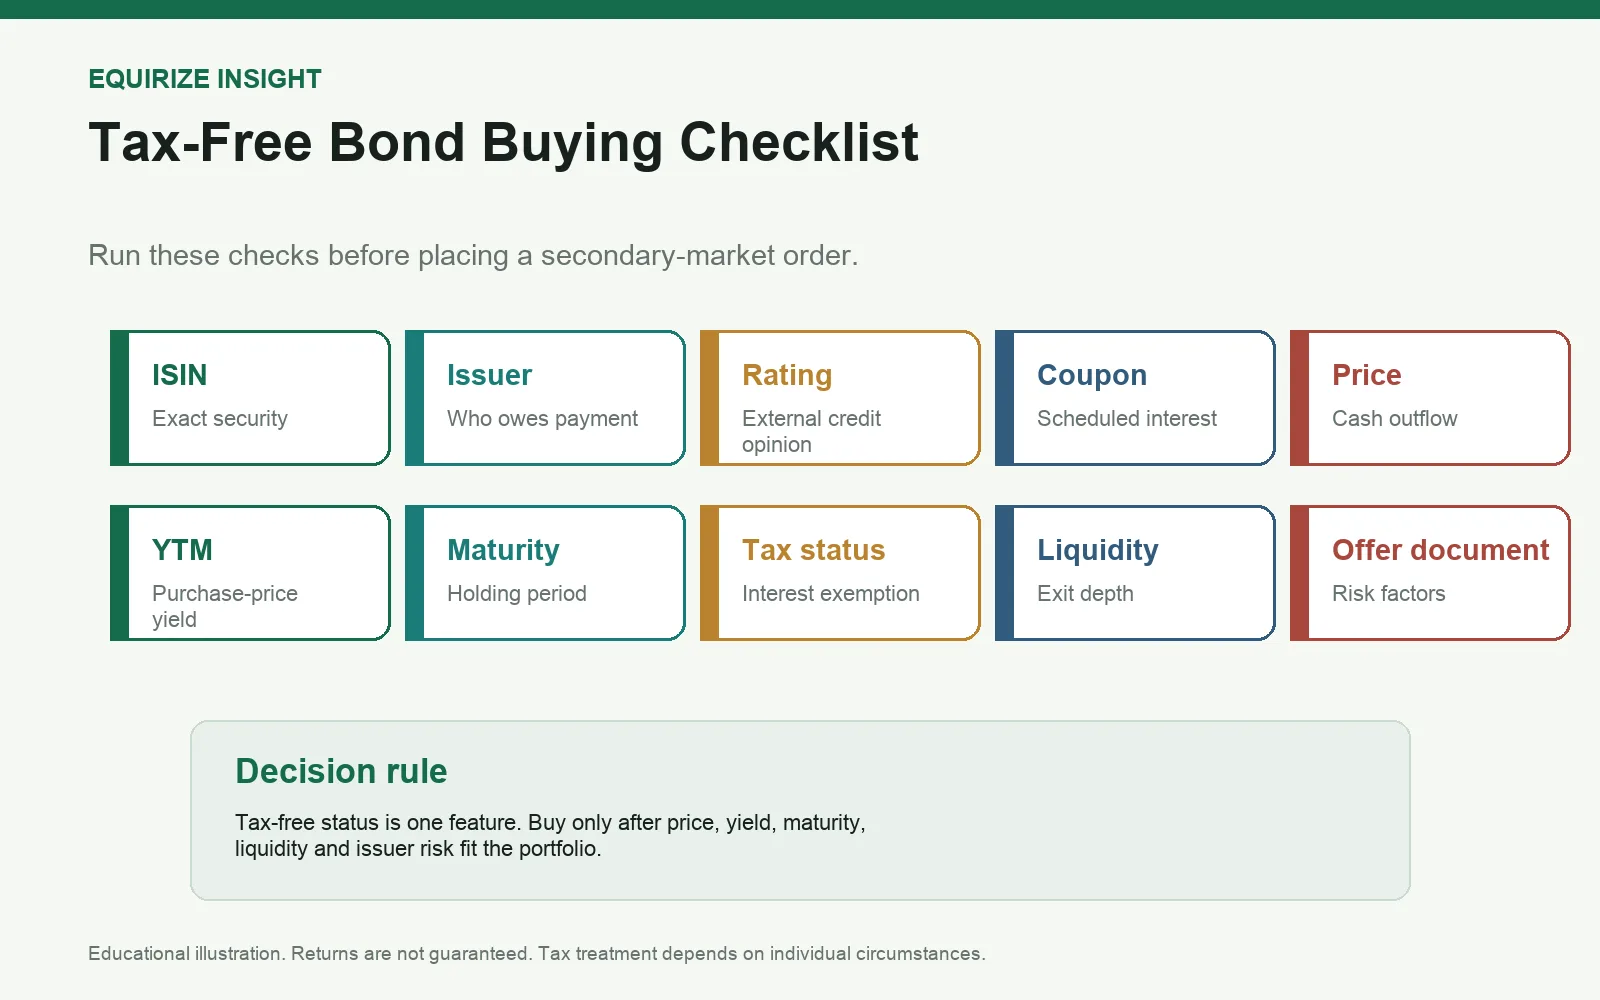Screen dimensions: 1600x1000
Task: Click the Decision rule box
Action: coord(800,810)
